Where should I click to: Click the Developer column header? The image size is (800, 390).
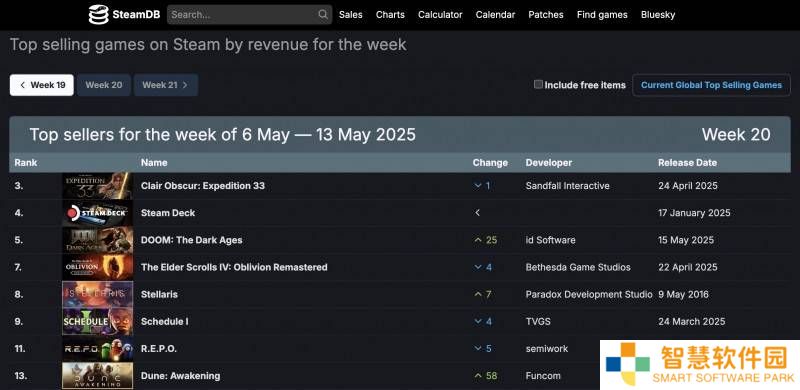[x=549, y=163]
